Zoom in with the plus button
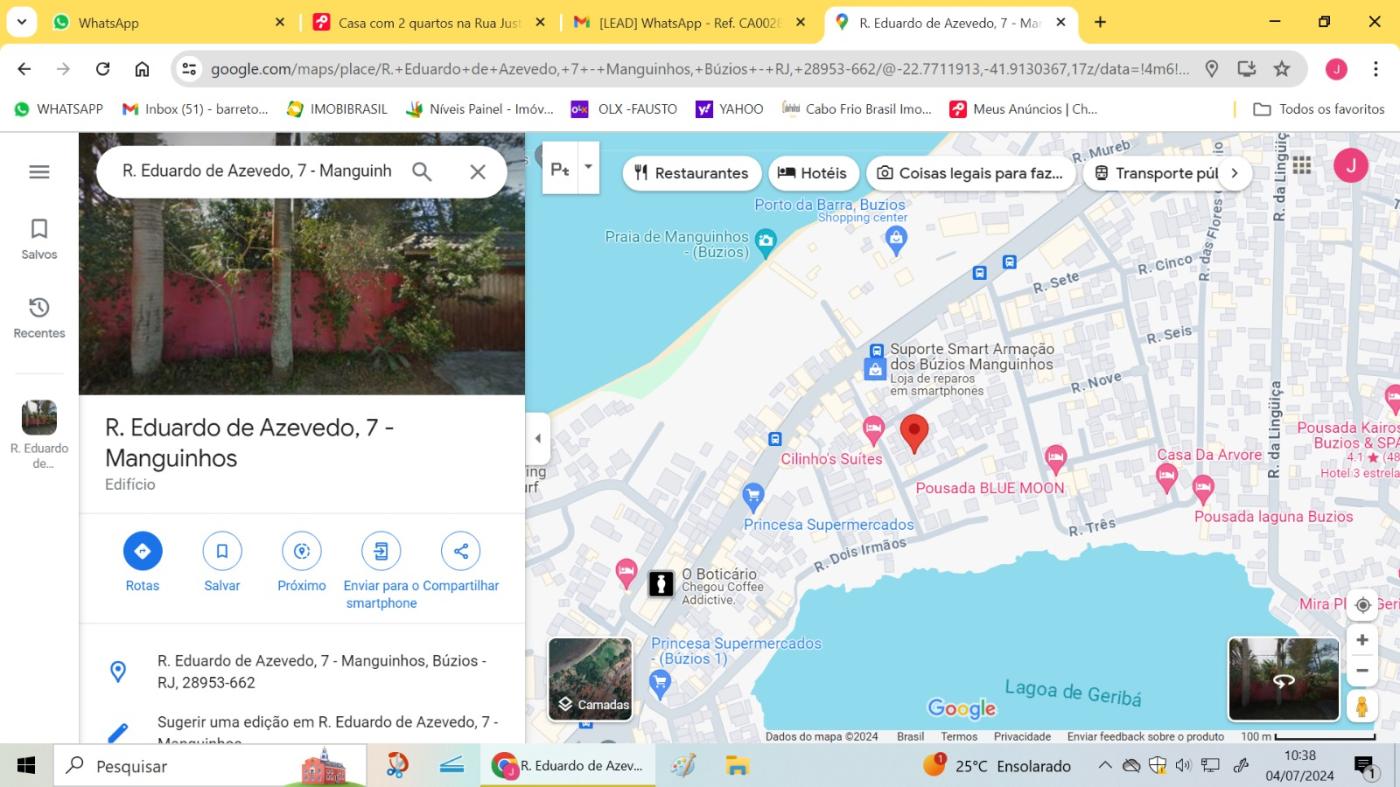 pos(1362,640)
